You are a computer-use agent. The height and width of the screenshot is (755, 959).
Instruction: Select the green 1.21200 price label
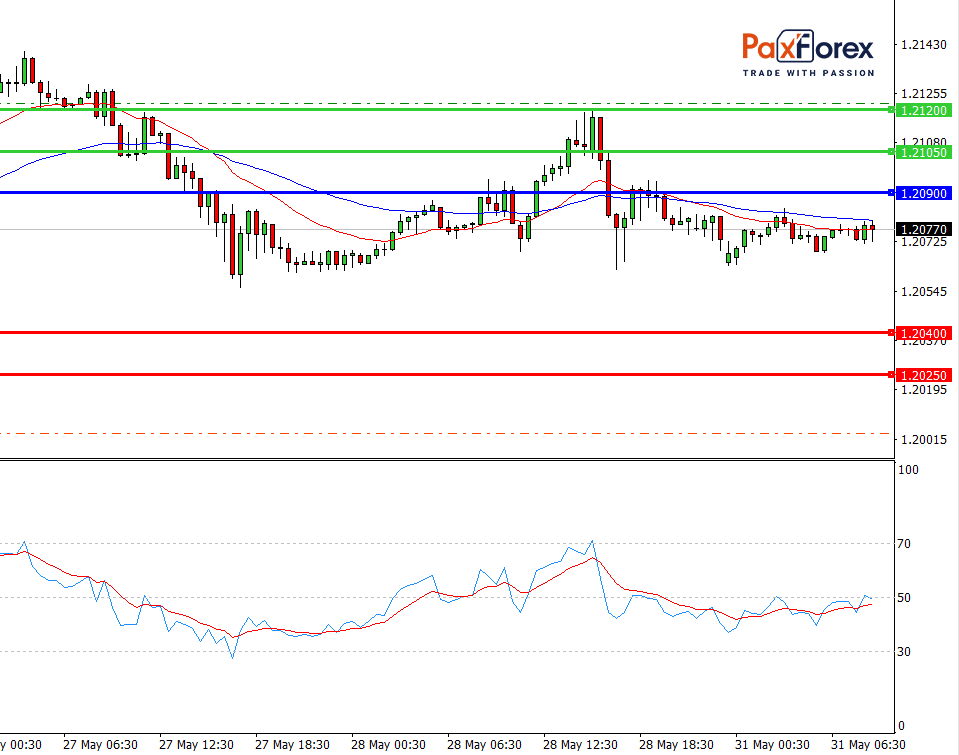pos(923,110)
